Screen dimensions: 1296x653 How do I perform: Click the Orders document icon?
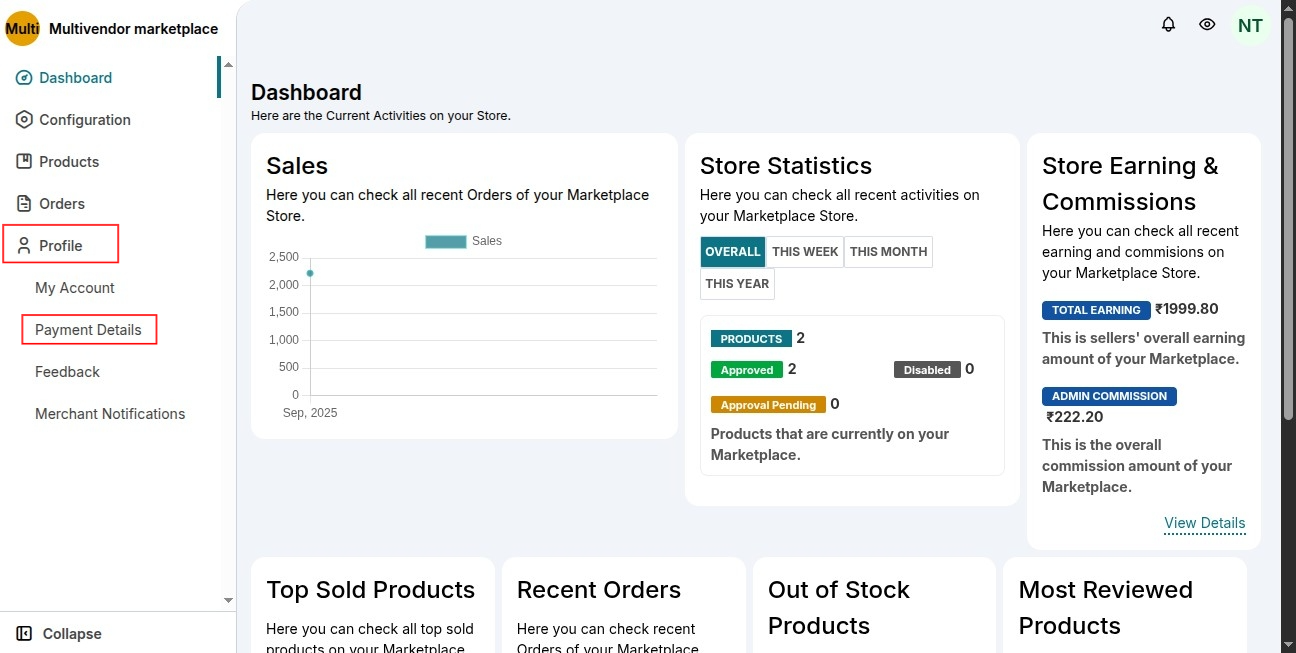[24, 204]
